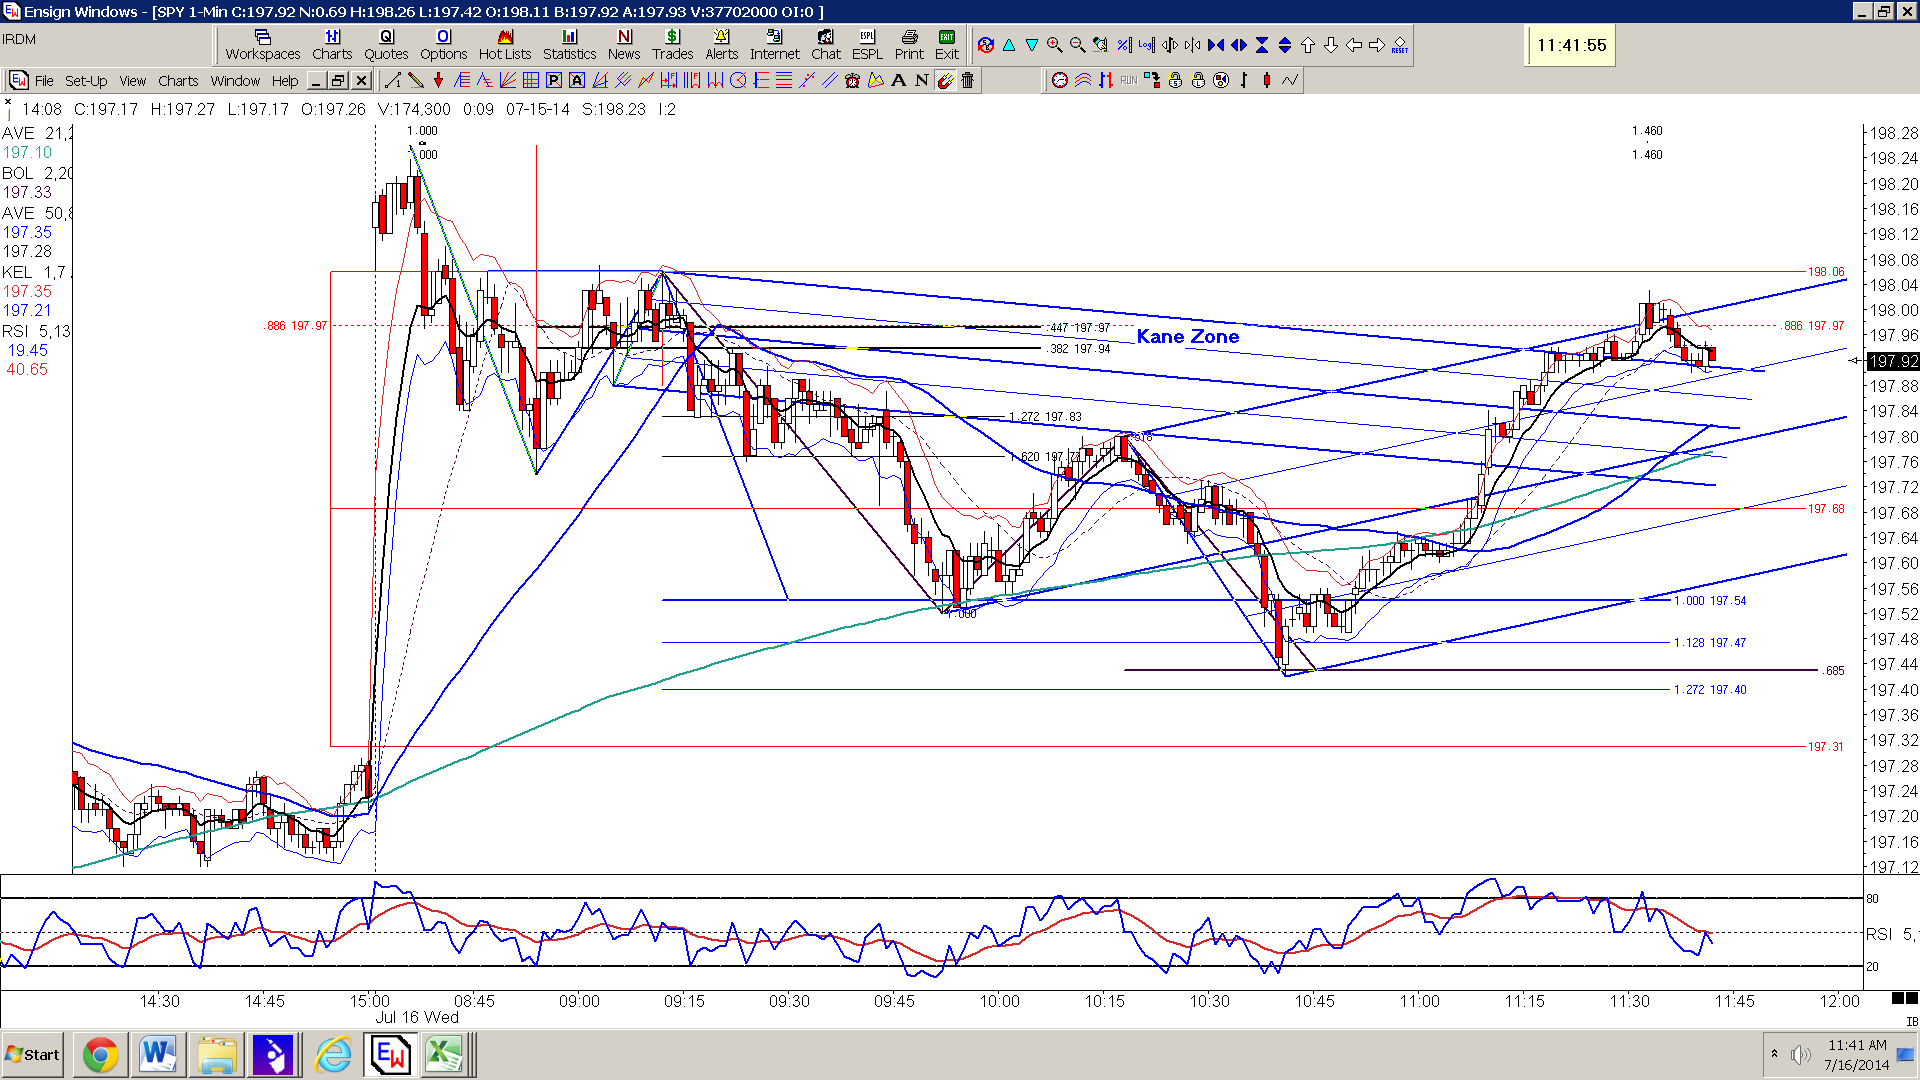Open Hot Lists from the toolbar
The height and width of the screenshot is (1080, 1920).
[x=505, y=45]
